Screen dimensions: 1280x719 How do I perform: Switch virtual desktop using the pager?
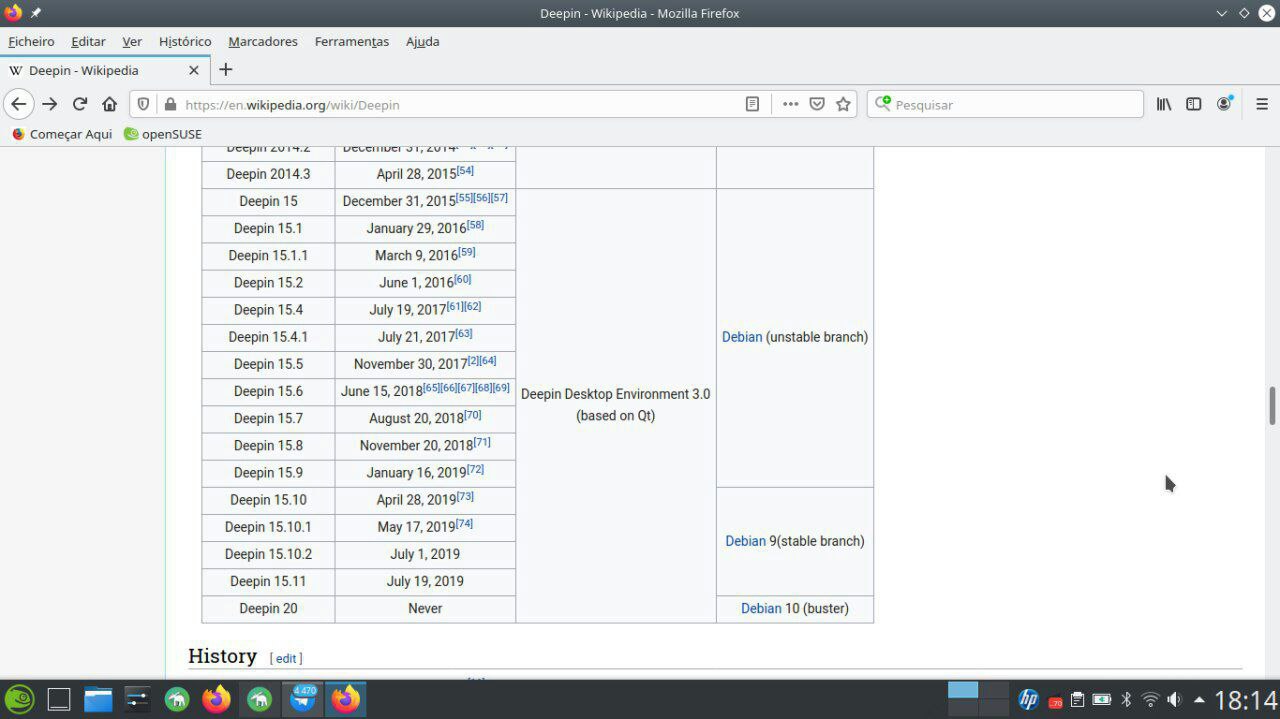tap(978, 698)
